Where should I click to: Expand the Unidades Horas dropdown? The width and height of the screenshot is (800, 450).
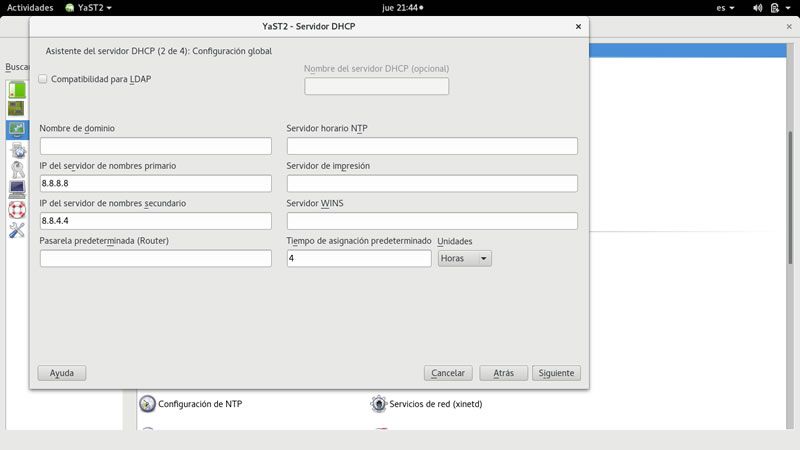[464, 258]
